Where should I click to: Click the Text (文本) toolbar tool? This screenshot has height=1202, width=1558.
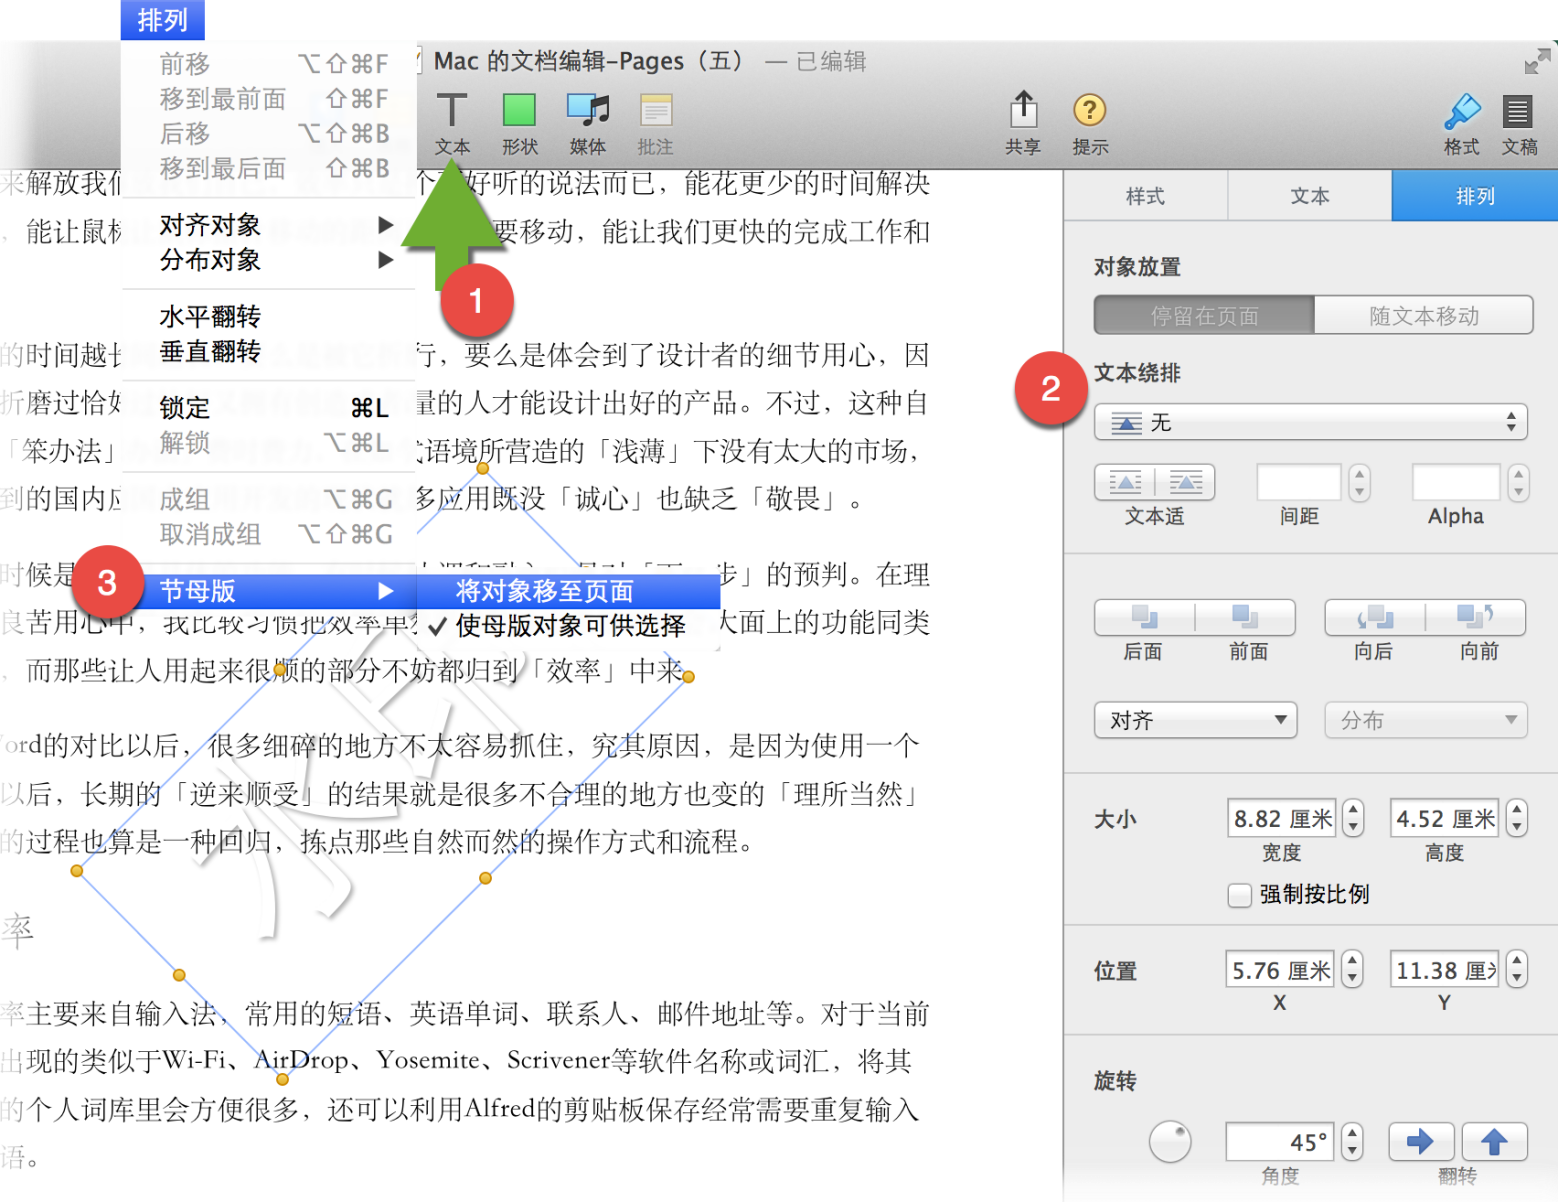tap(452, 123)
